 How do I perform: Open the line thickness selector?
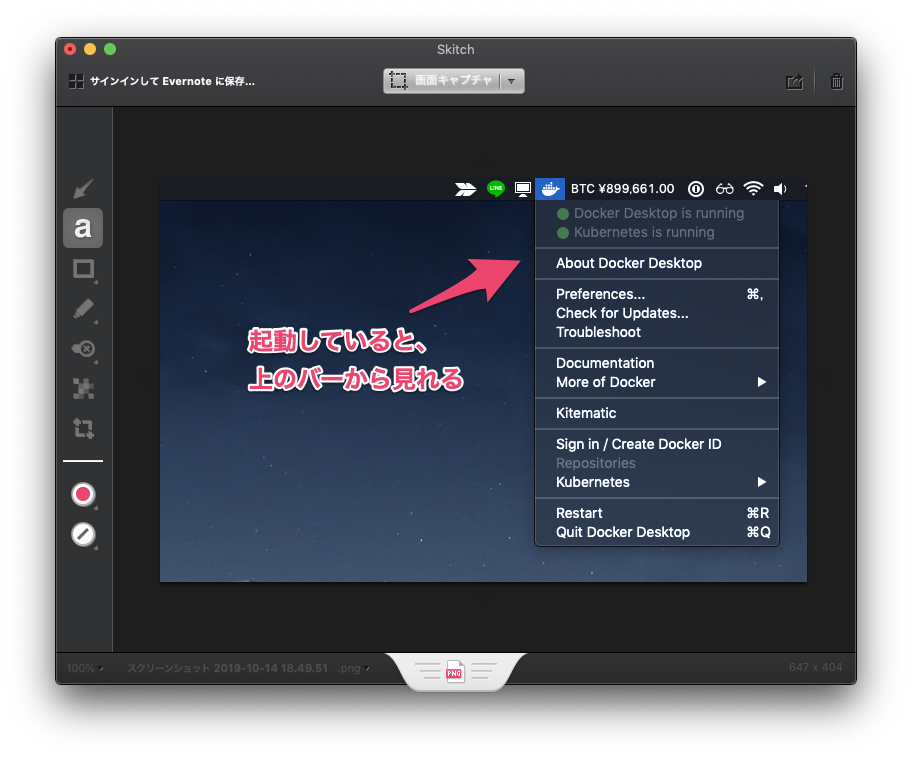[x=83, y=534]
